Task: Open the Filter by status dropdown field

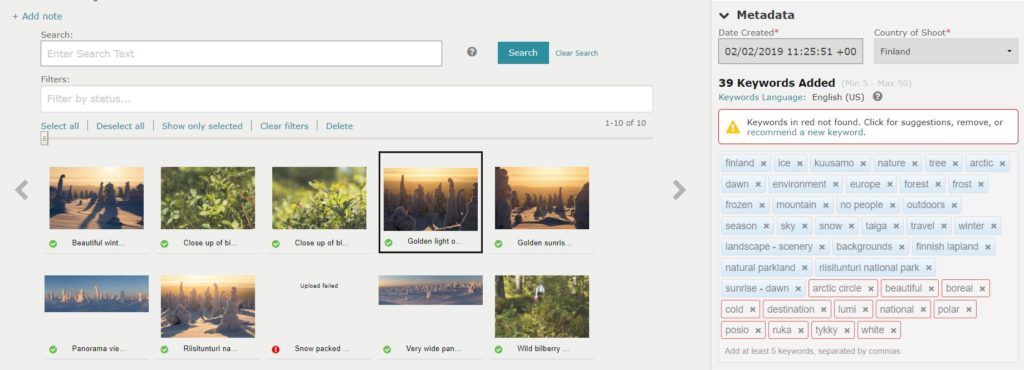Action: (x=346, y=99)
